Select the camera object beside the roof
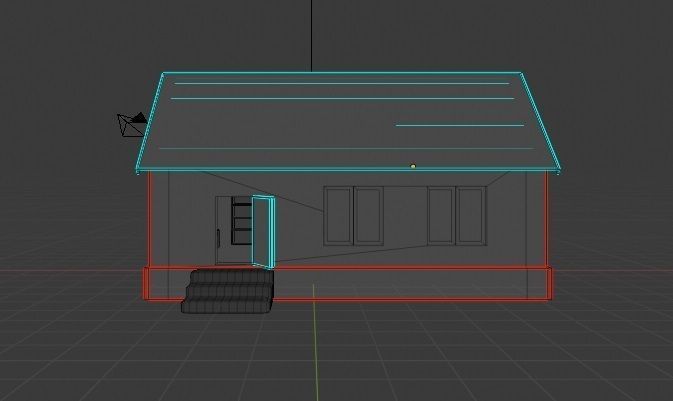Viewport: 673px width, 401px height. point(132,125)
